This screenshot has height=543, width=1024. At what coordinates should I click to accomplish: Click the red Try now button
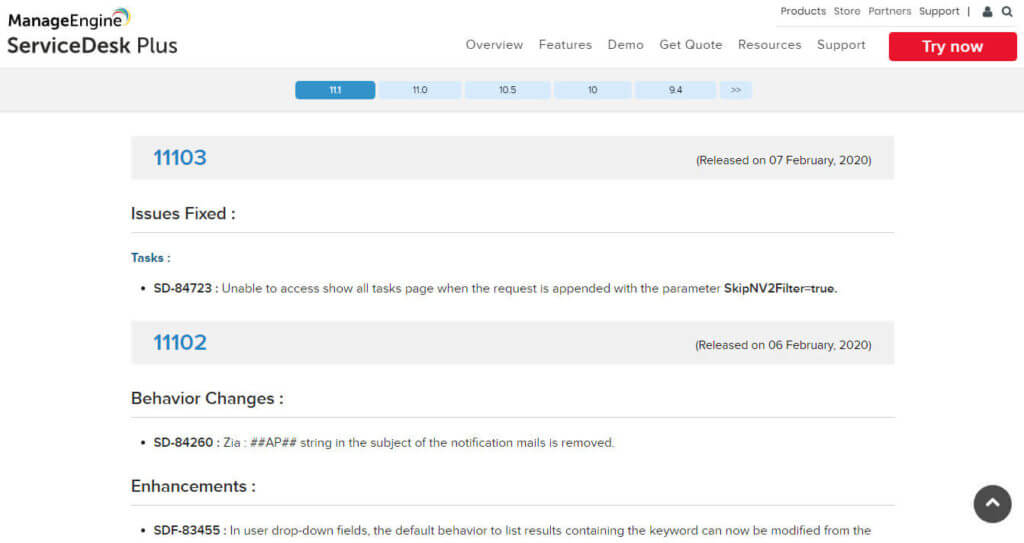(x=952, y=46)
